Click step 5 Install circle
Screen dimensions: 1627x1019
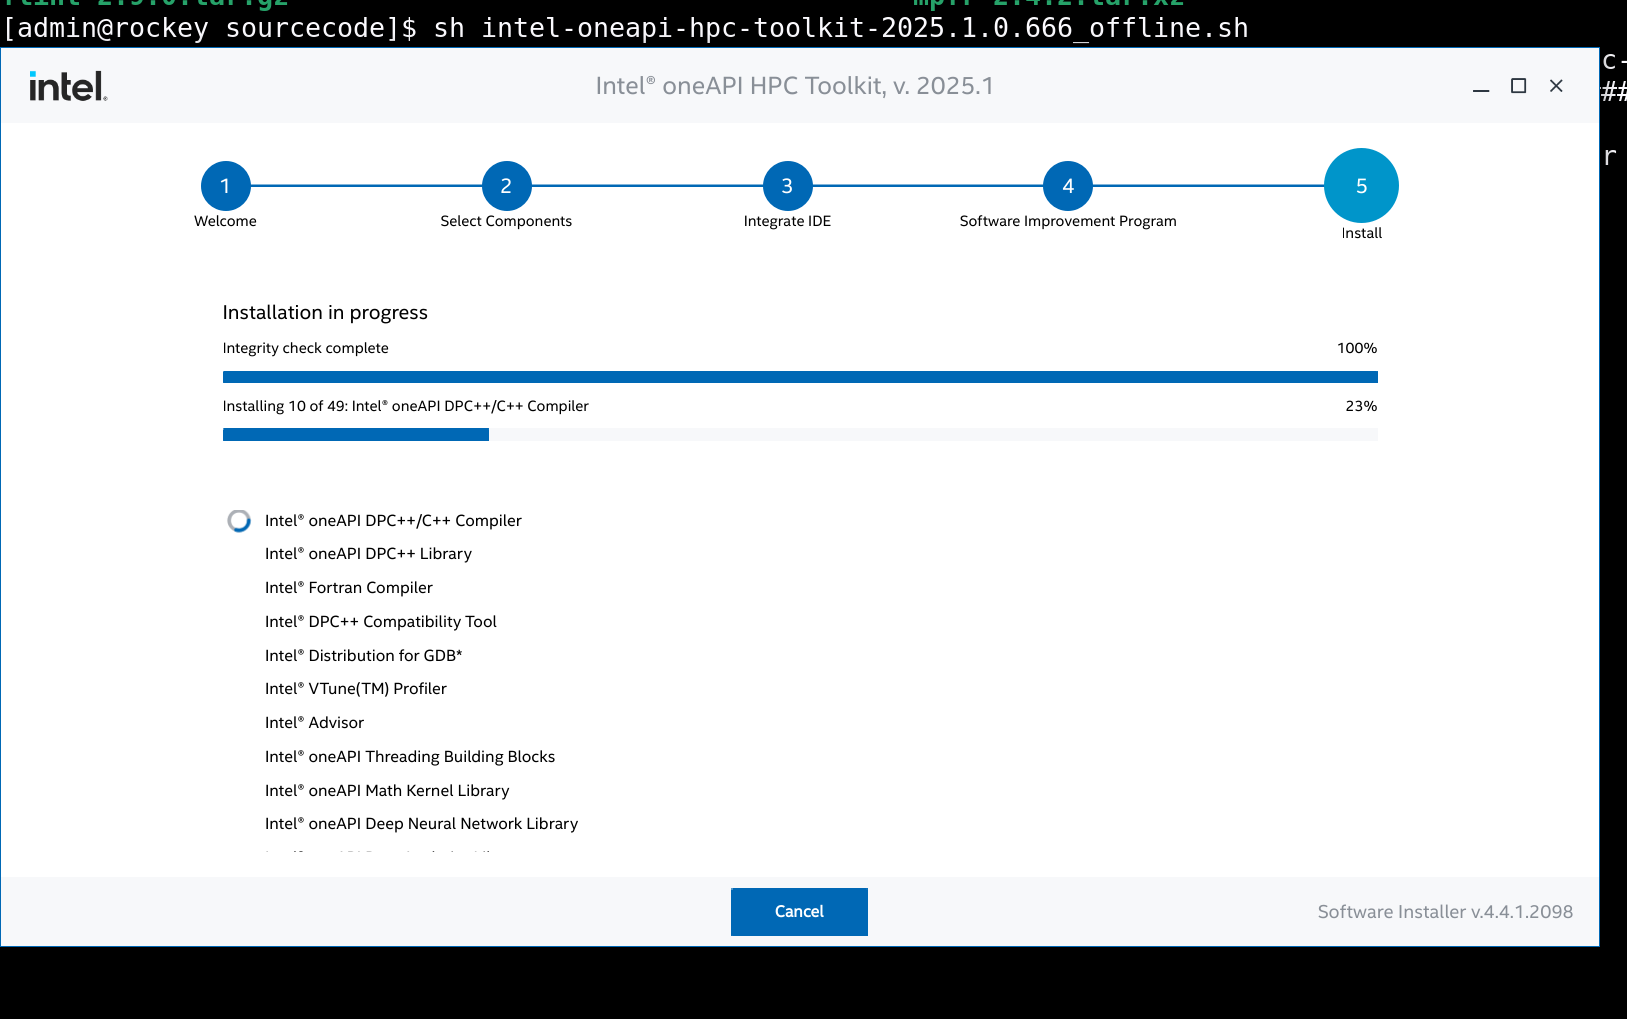click(x=1361, y=186)
